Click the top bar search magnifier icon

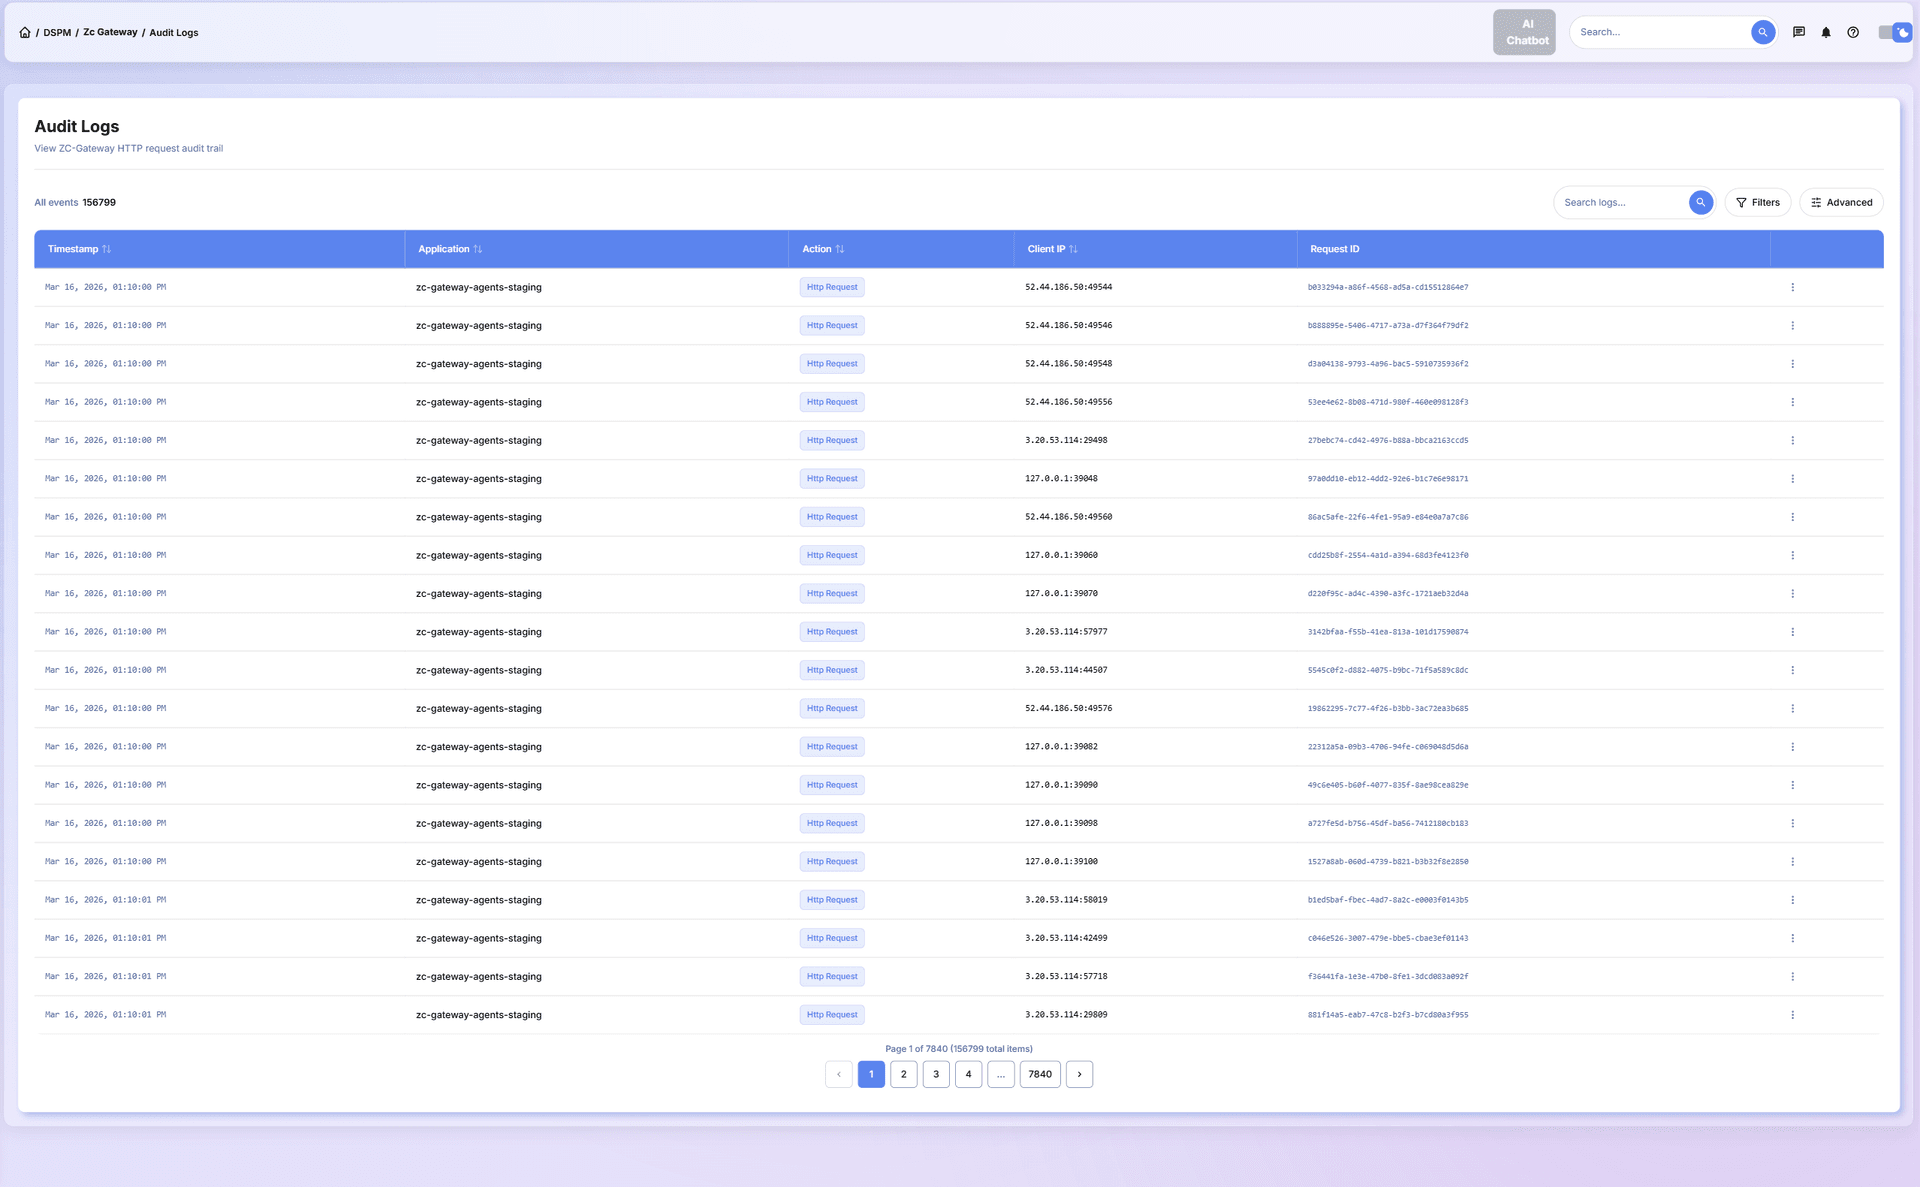point(1763,32)
